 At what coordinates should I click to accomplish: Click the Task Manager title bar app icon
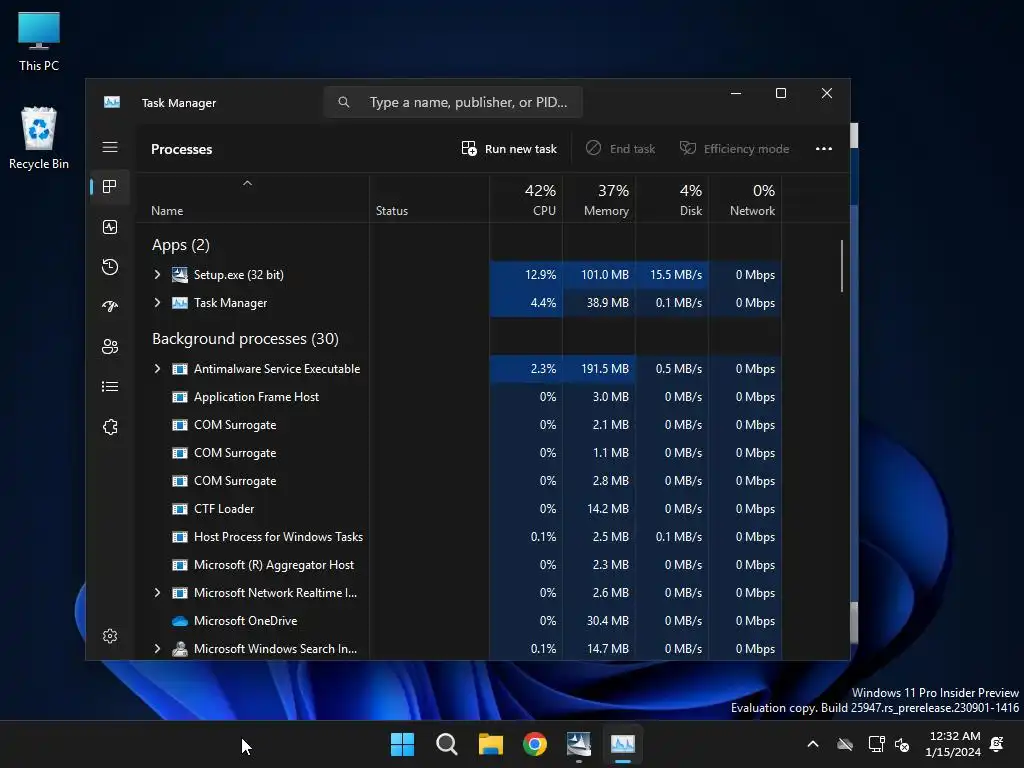[x=112, y=103]
